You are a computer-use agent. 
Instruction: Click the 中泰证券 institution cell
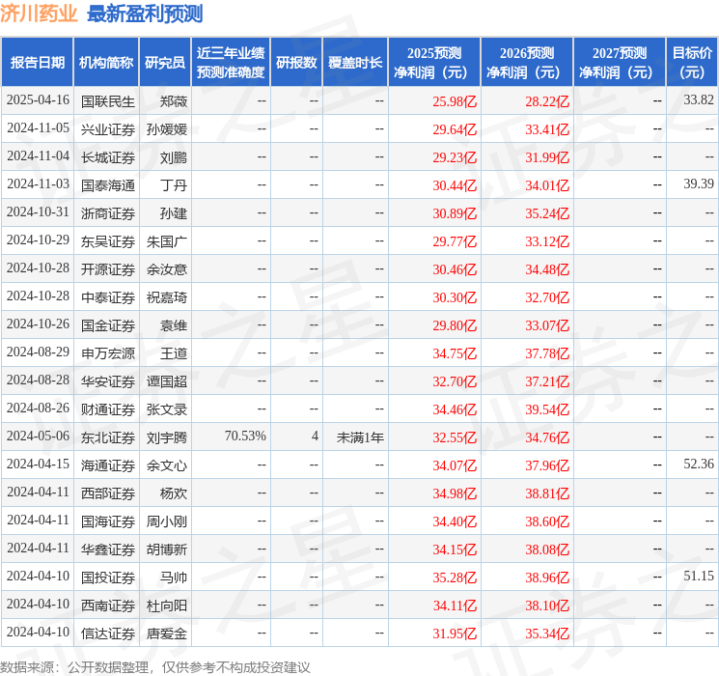[108, 298]
